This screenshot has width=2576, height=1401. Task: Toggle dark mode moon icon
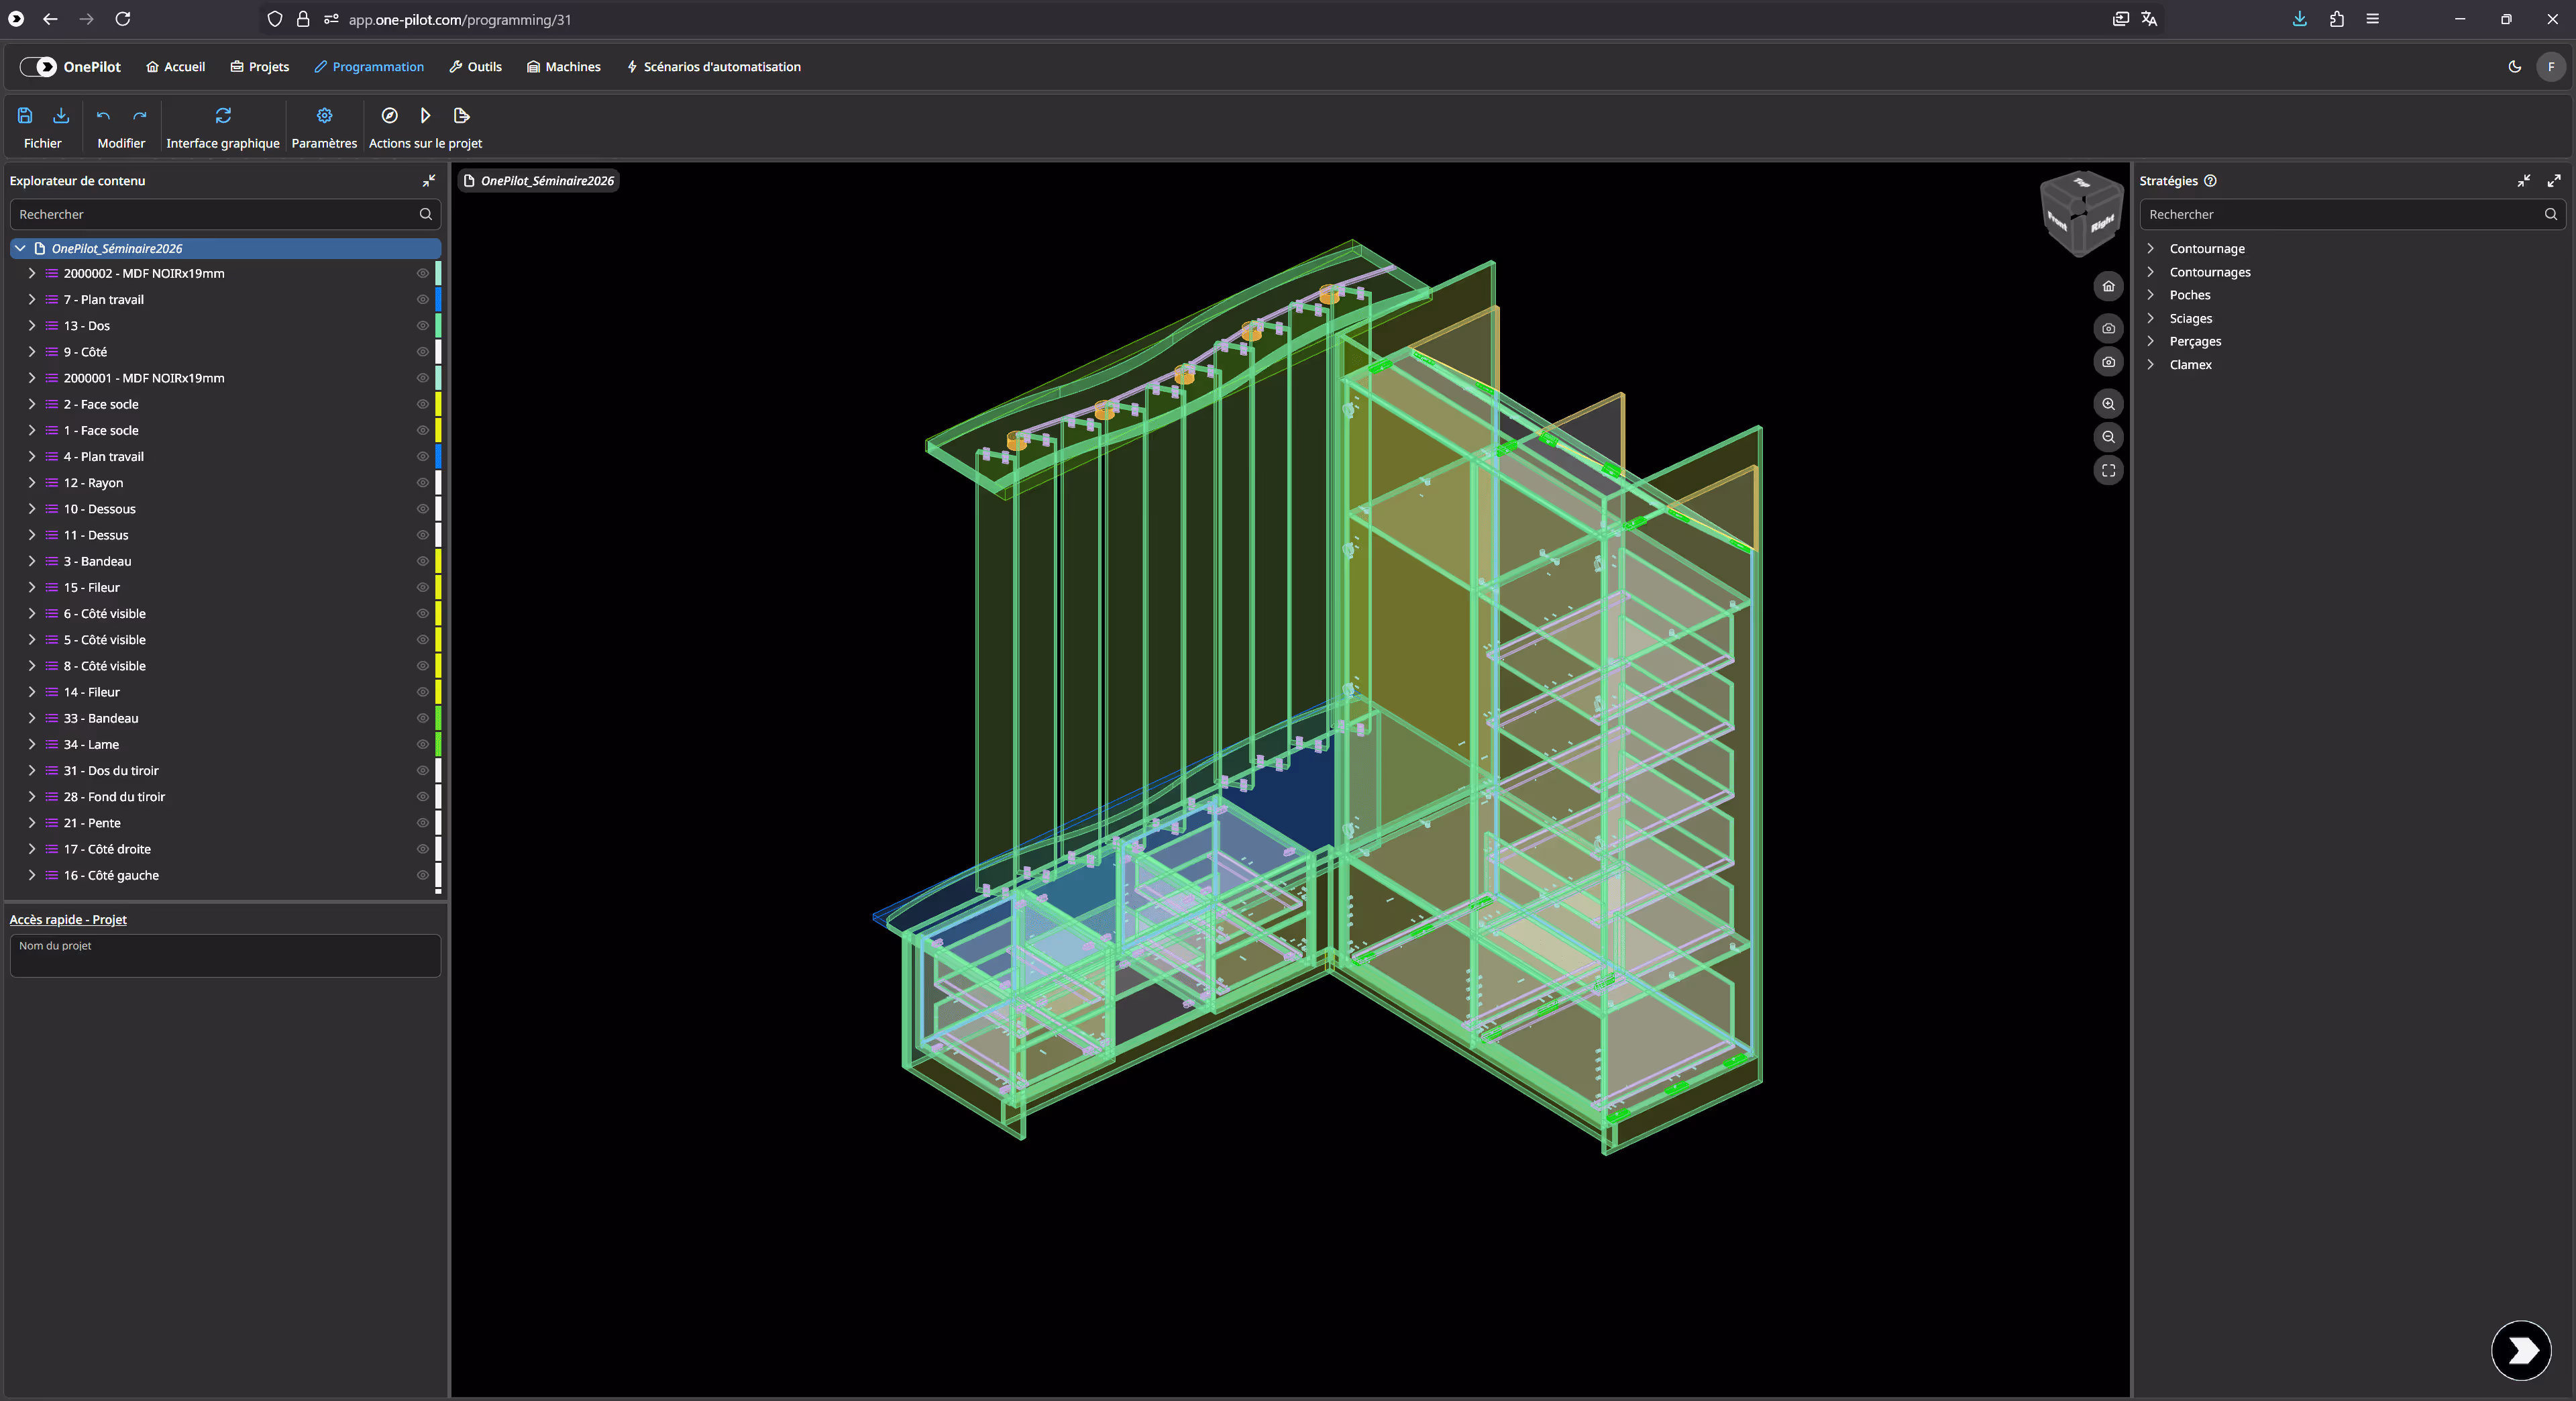pyautogui.click(x=2514, y=67)
